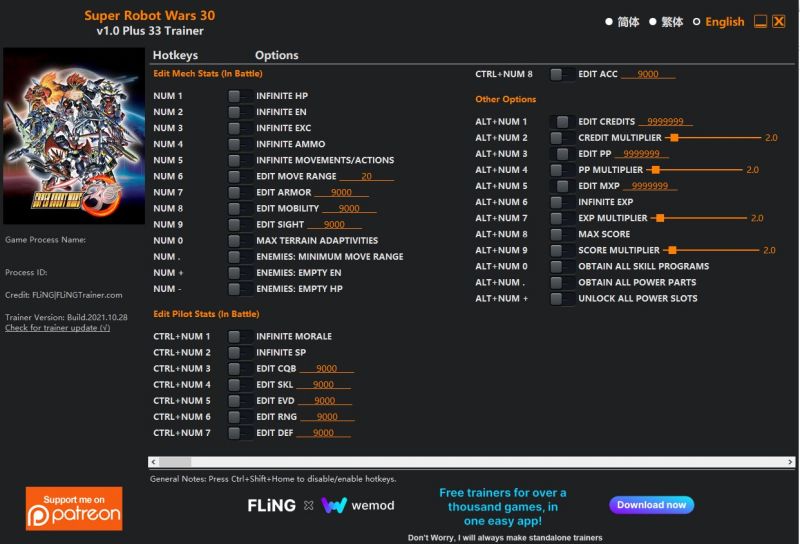
Task: Toggle Edit ACC switch
Action: [x=562, y=74]
